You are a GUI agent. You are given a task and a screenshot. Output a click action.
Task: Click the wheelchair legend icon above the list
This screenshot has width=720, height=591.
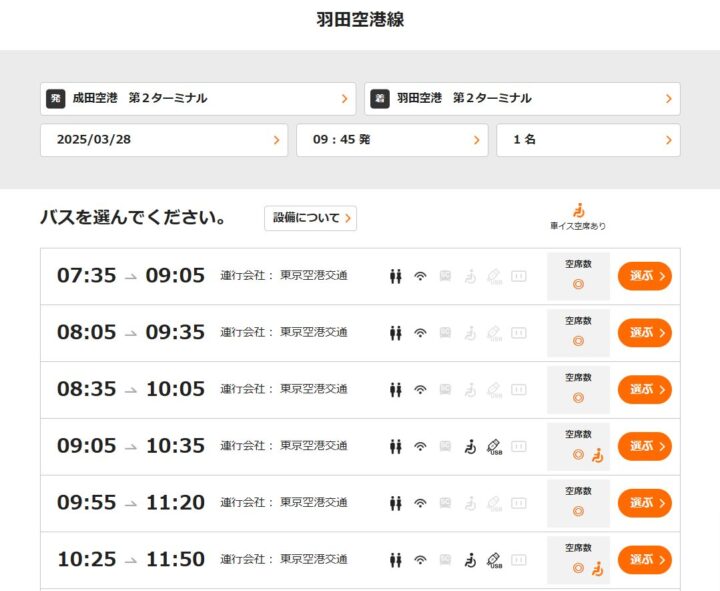[x=578, y=210]
